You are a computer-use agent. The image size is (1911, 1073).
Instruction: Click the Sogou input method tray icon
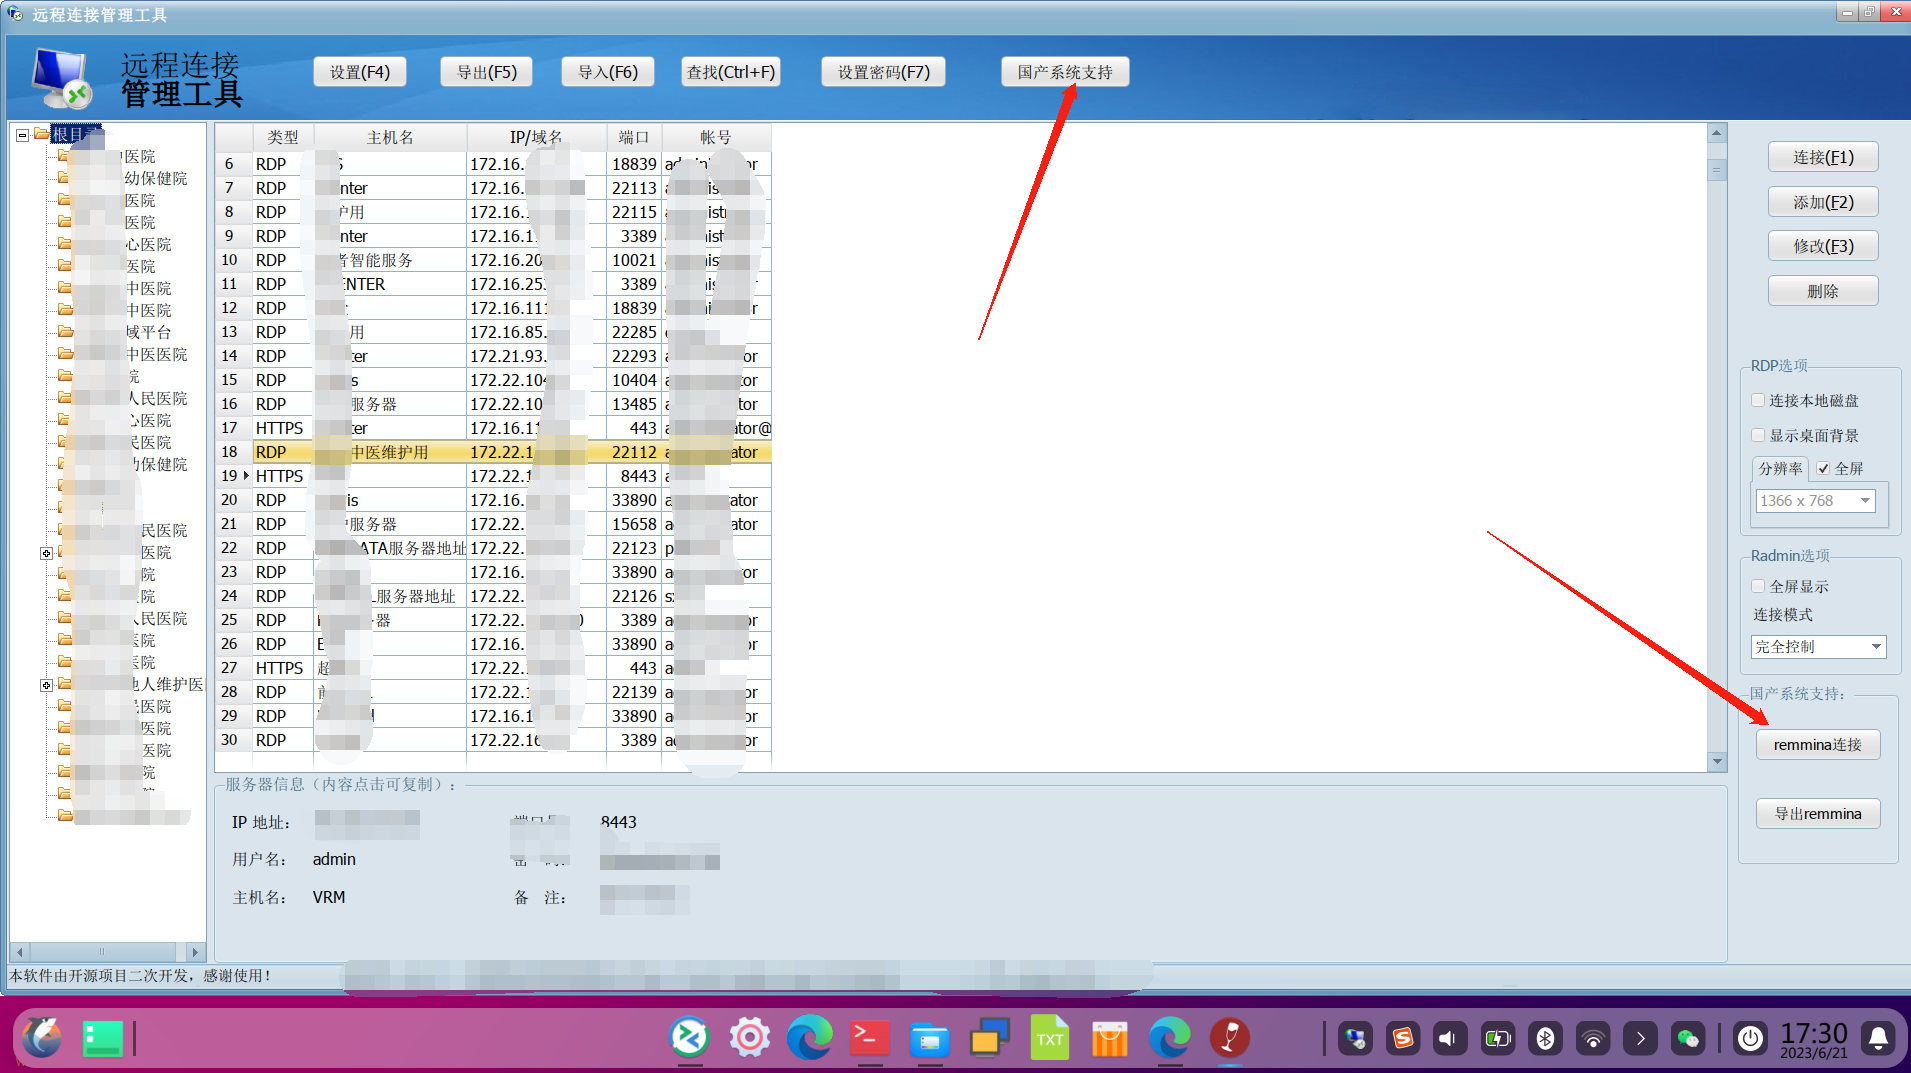pos(1402,1039)
